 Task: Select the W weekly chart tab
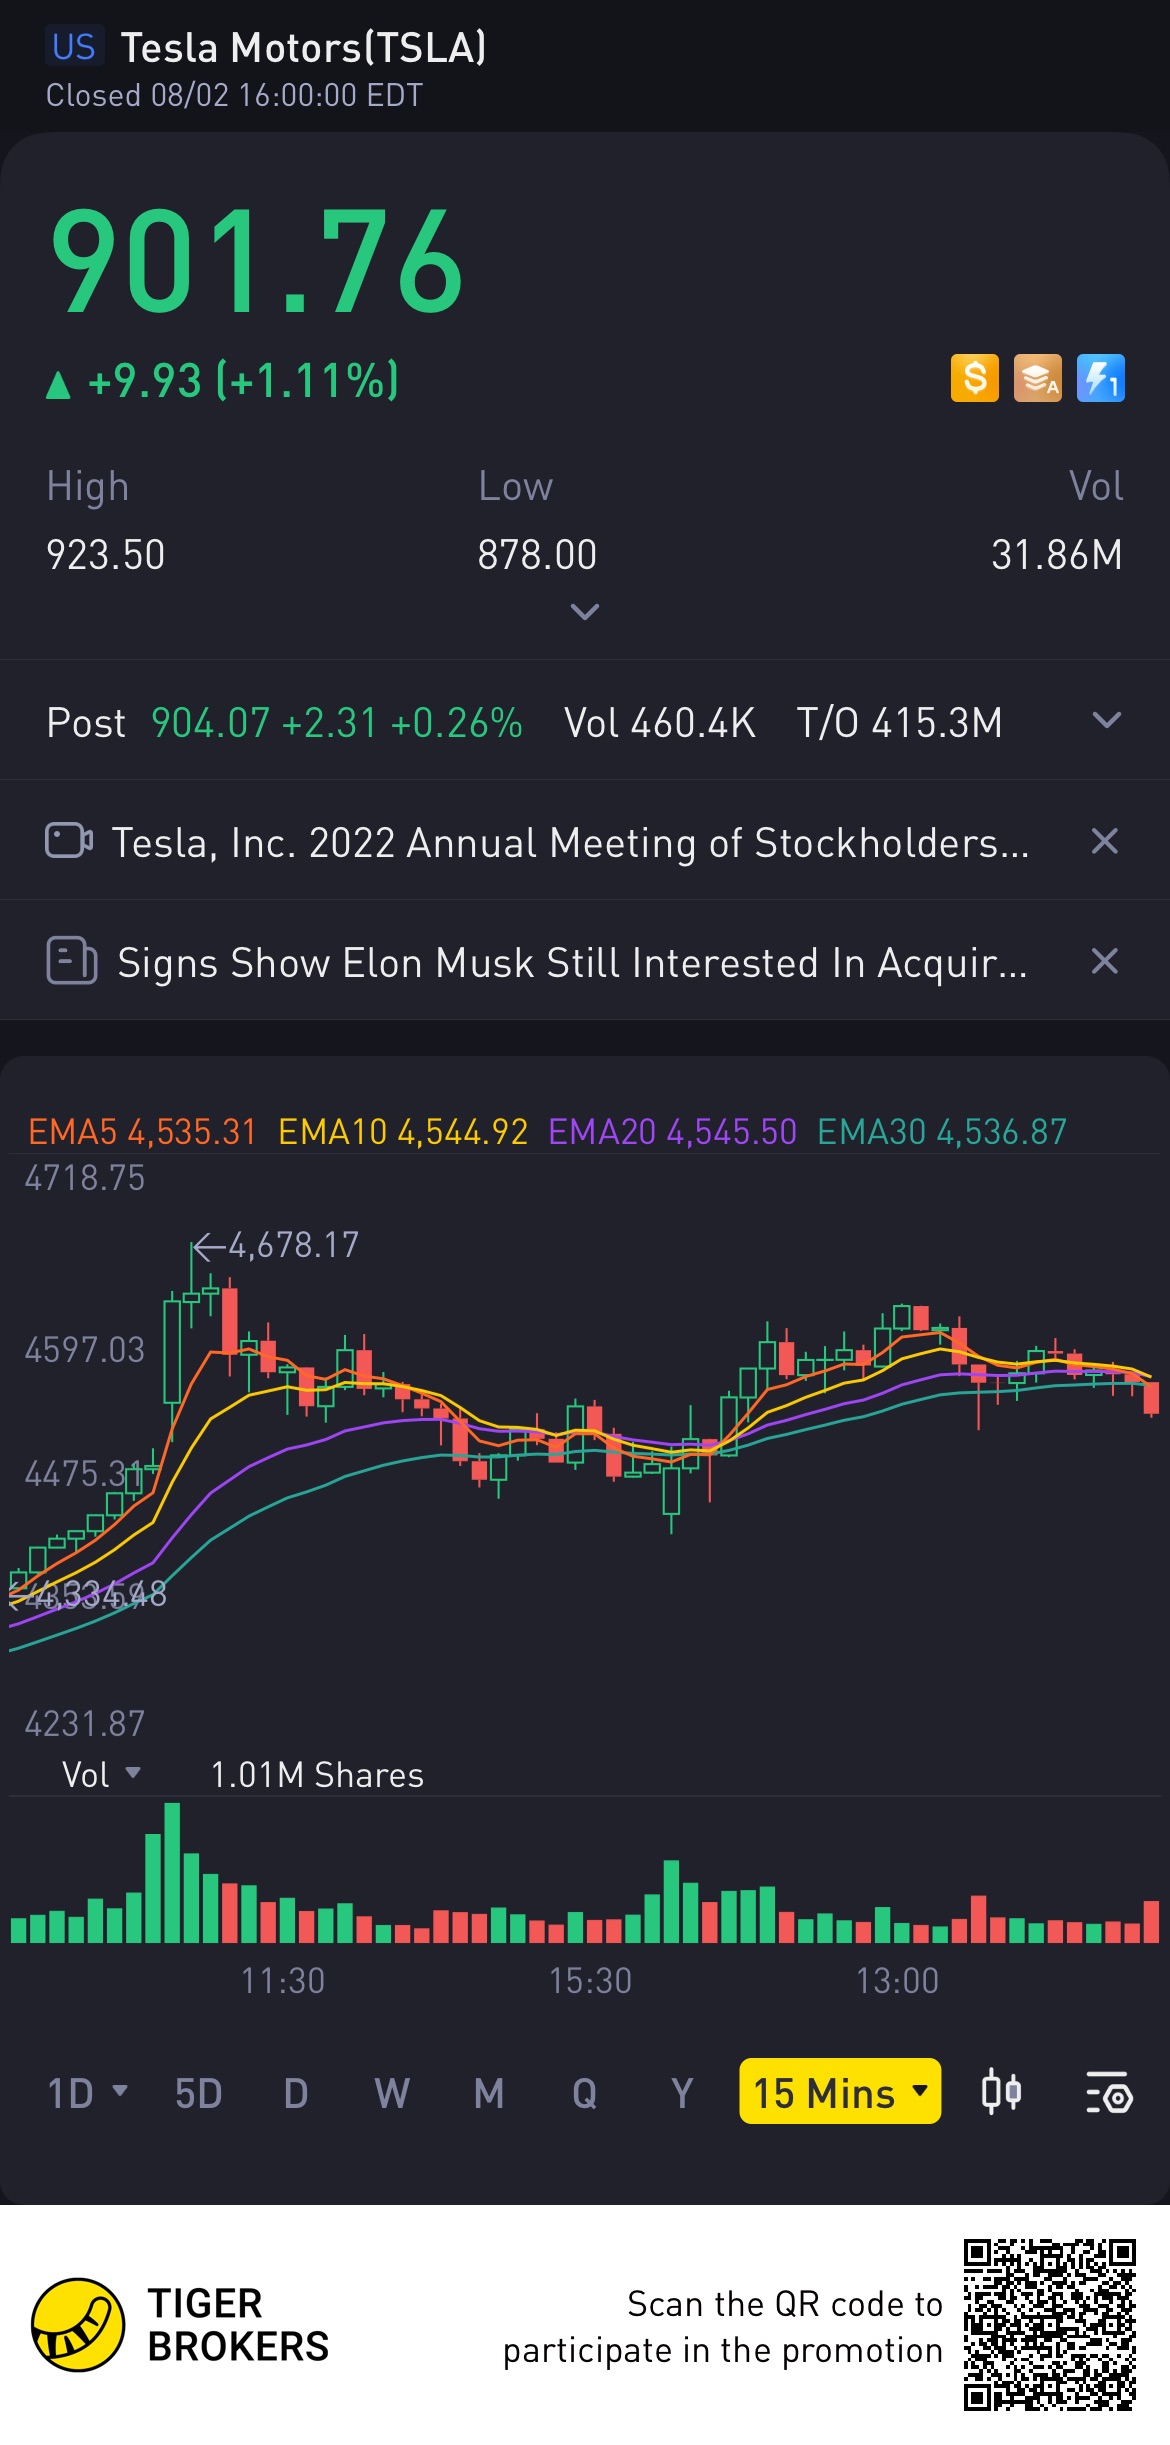click(391, 2092)
